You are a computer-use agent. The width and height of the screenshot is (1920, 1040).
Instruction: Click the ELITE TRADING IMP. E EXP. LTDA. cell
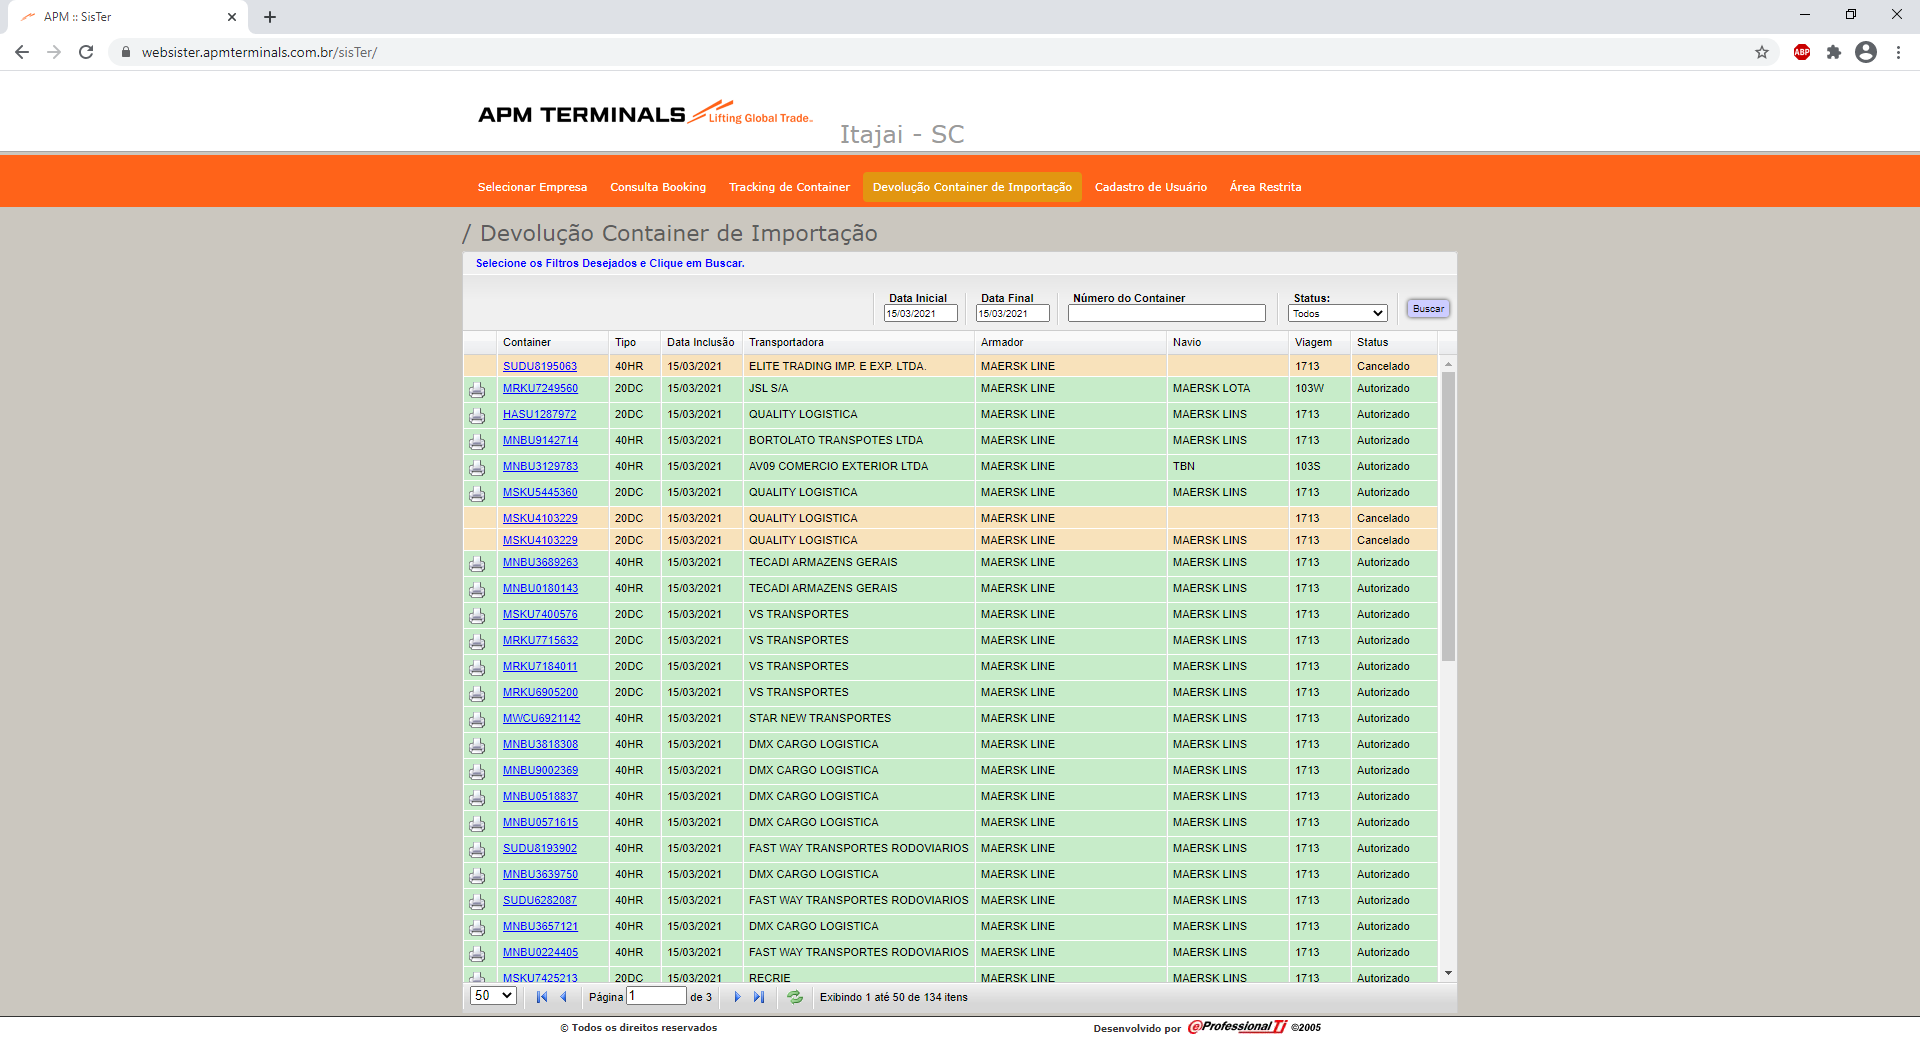(x=859, y=366)
